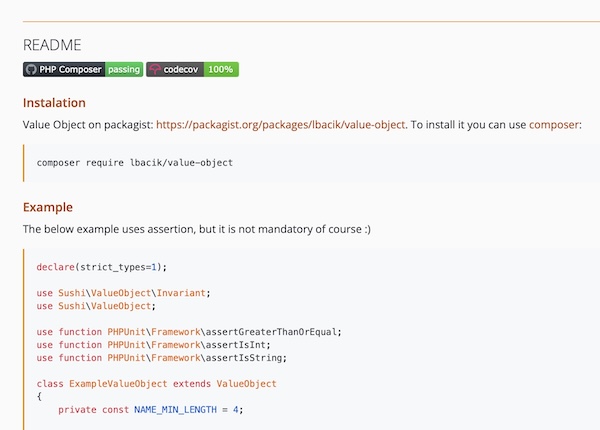Screen dimensions: 600x430
Task: Follow the "composer" hyperlink in the install text
Action: (552, 125)
